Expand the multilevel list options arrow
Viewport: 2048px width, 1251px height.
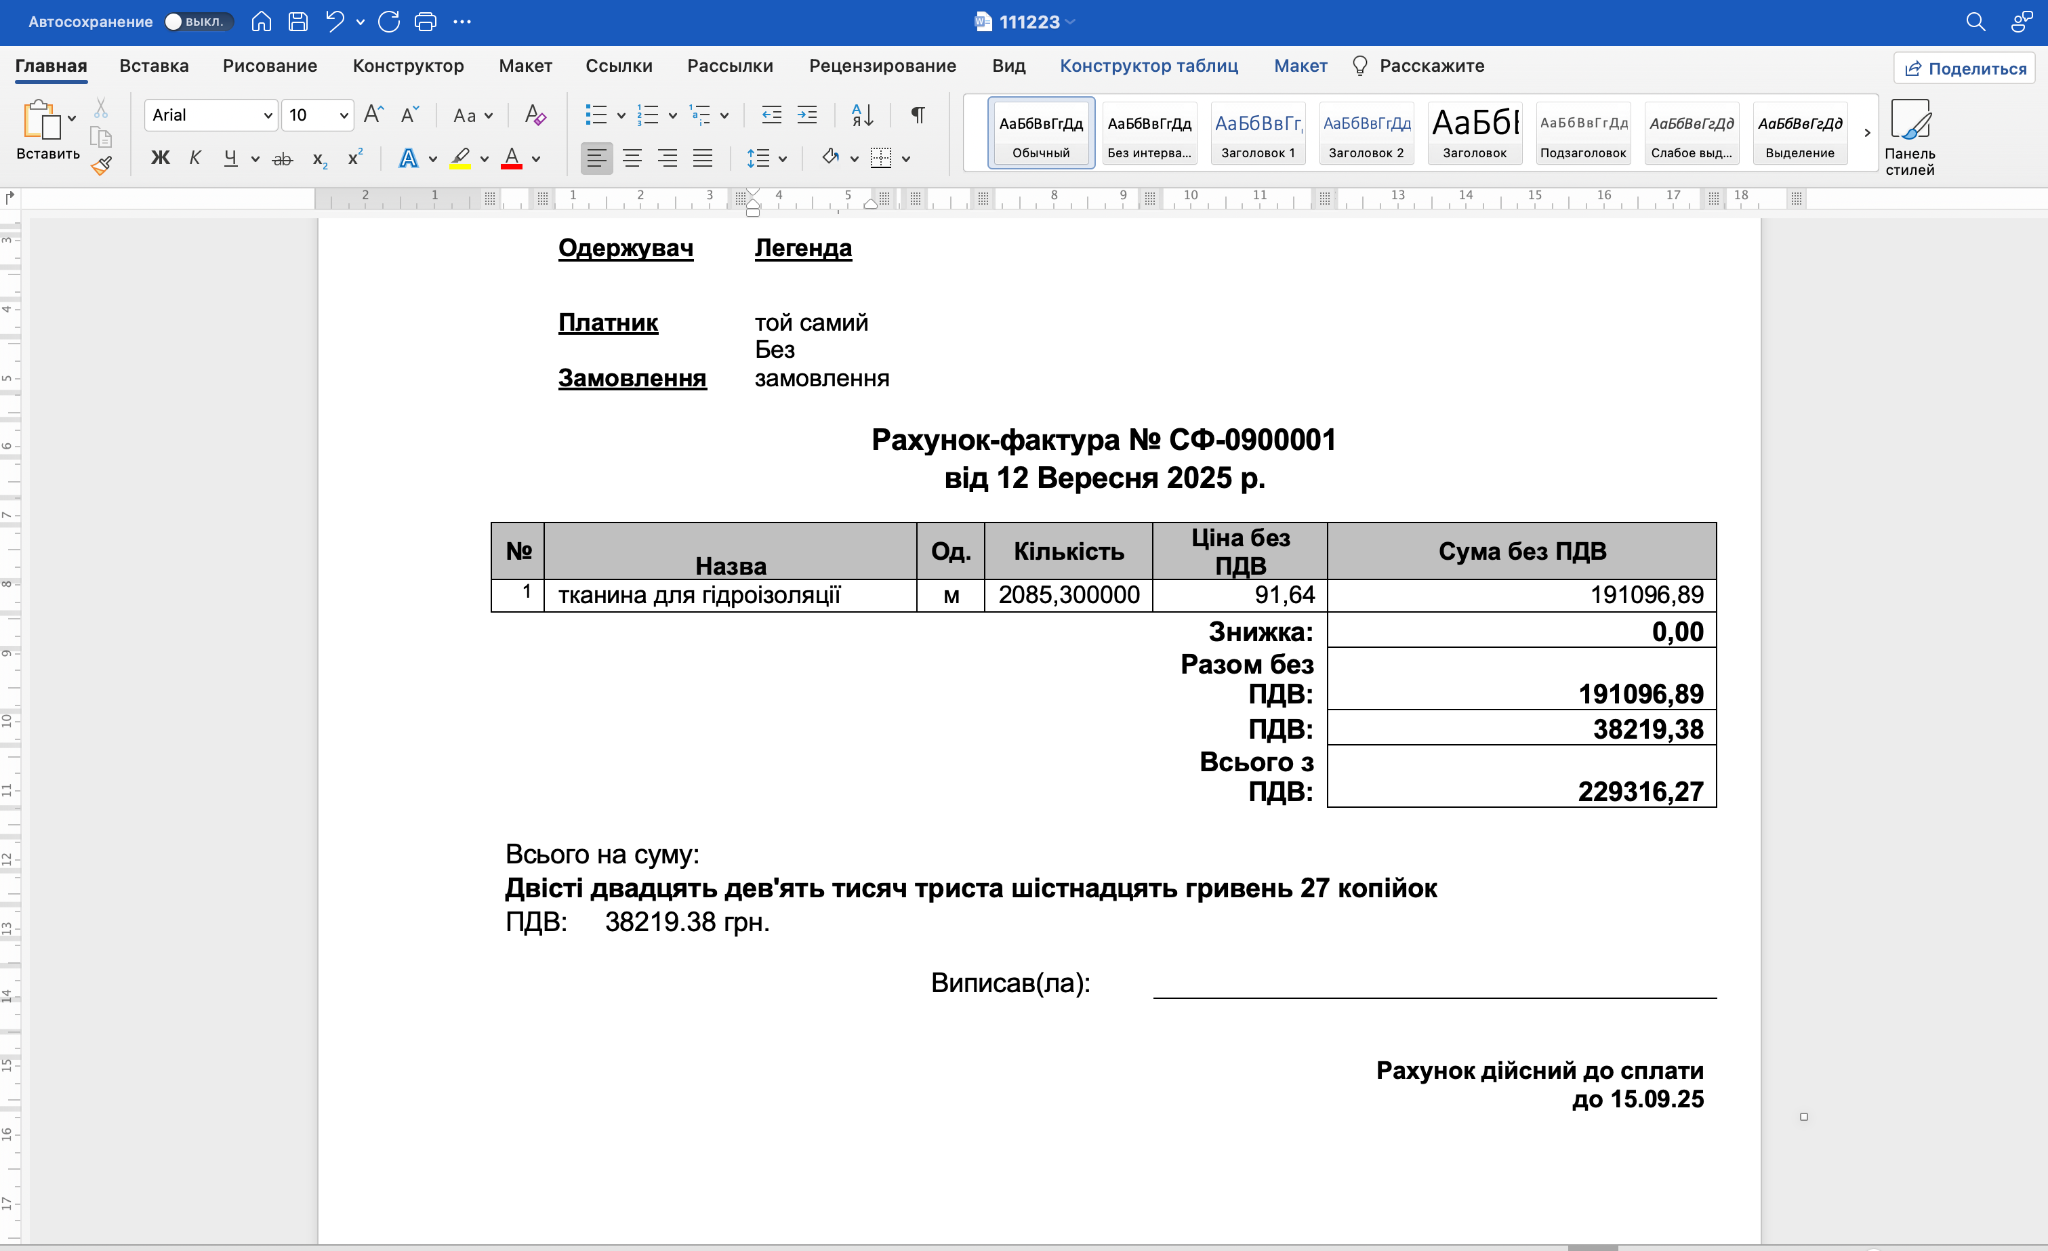coord(725,115)
